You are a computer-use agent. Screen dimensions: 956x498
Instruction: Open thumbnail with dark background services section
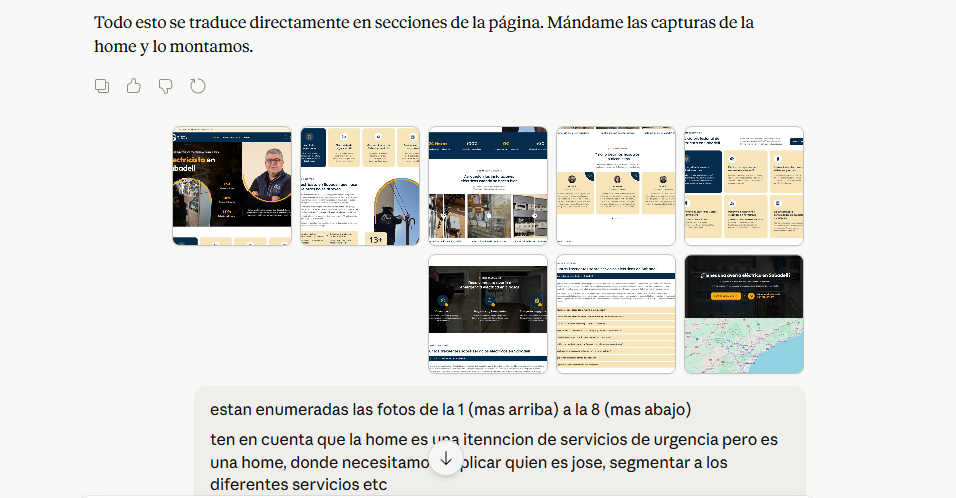pos(488,314)
